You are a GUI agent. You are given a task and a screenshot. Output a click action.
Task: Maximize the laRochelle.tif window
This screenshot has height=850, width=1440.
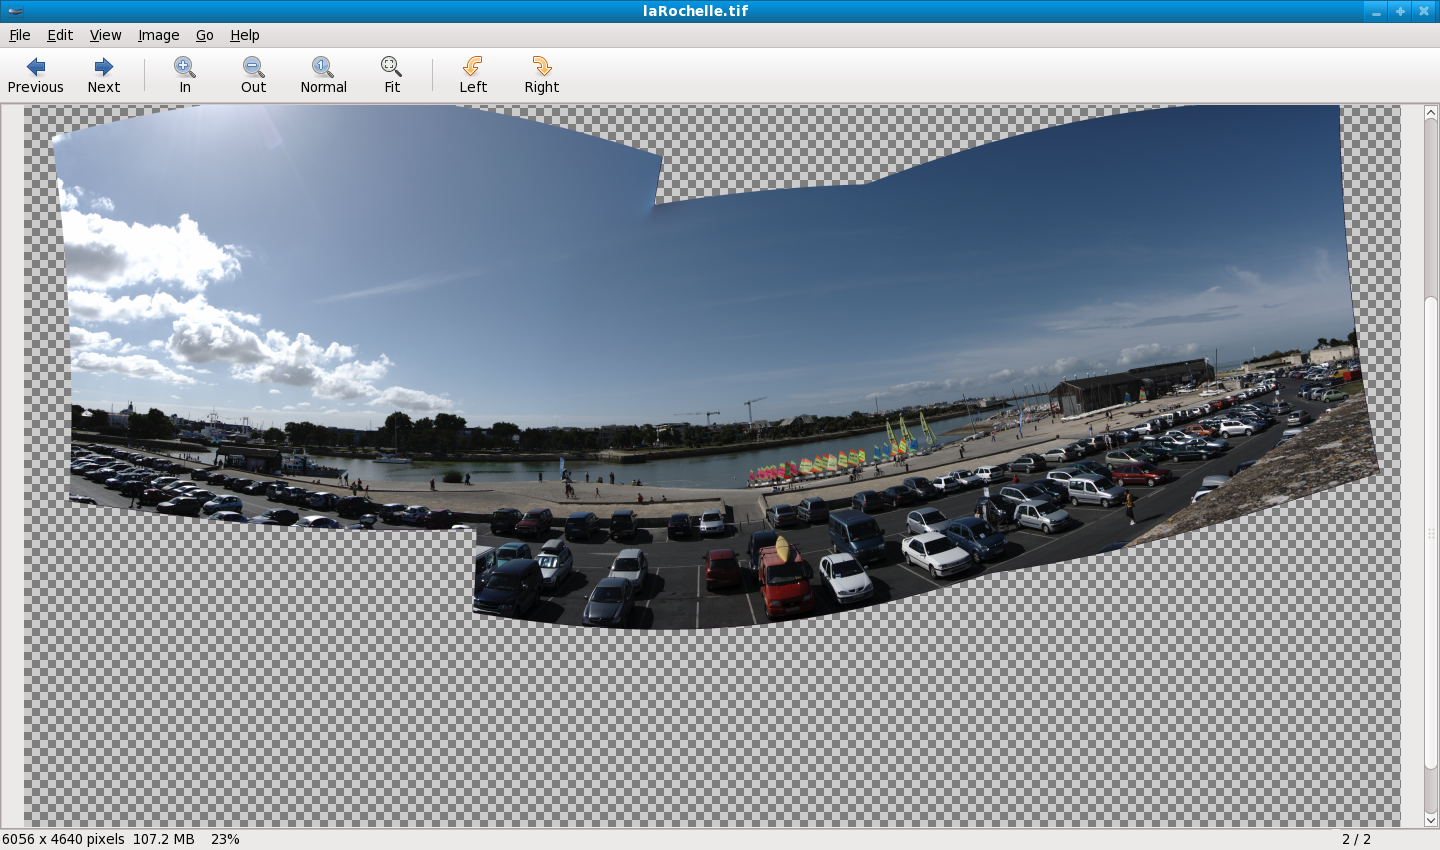tap(1400, 11)
